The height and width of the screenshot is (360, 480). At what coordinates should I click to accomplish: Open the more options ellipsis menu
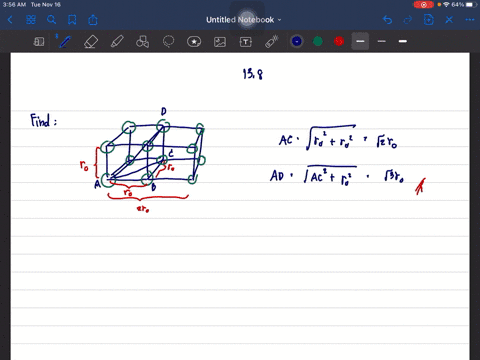(470, 20)
